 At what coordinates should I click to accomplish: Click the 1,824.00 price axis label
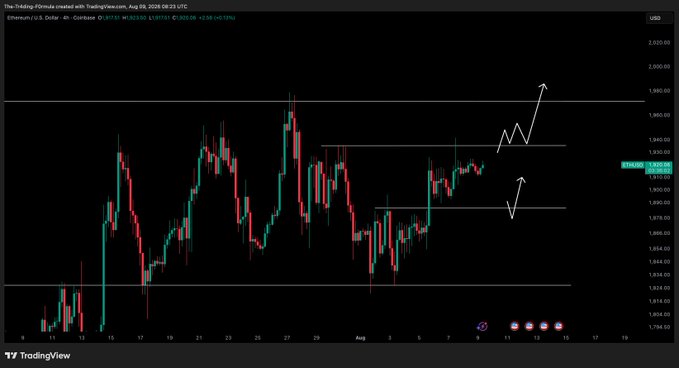[659, 288]
